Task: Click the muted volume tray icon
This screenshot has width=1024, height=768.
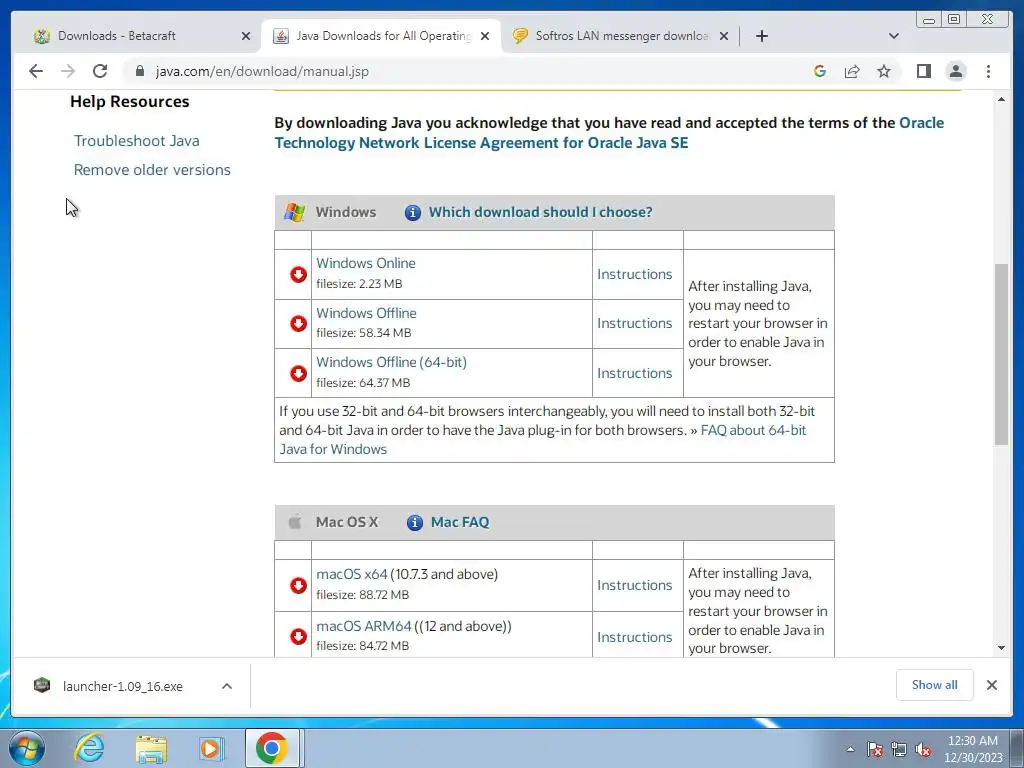Action: click(923, 749)
